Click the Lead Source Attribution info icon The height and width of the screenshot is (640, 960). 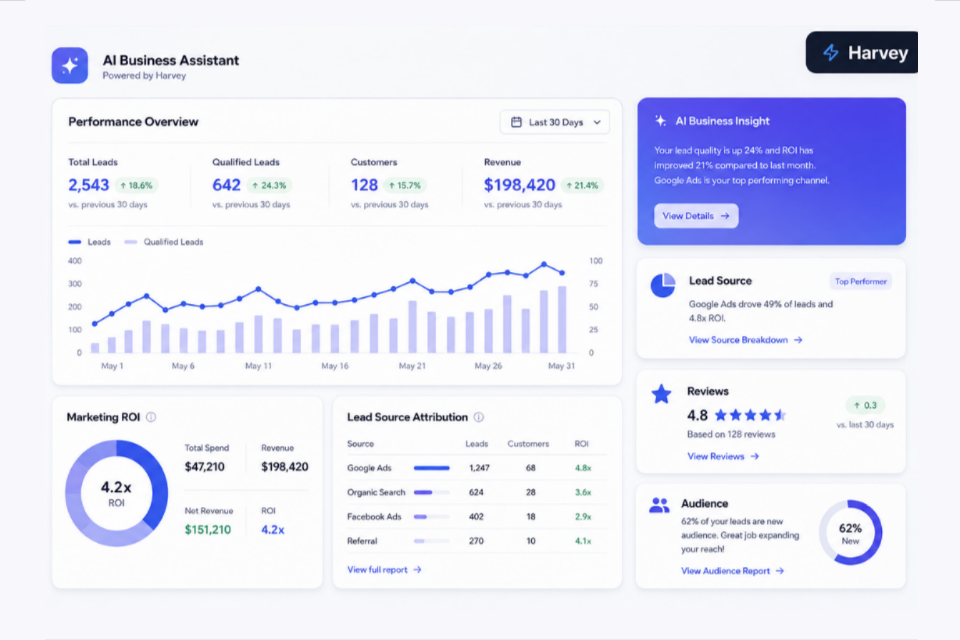coord(479,417)
